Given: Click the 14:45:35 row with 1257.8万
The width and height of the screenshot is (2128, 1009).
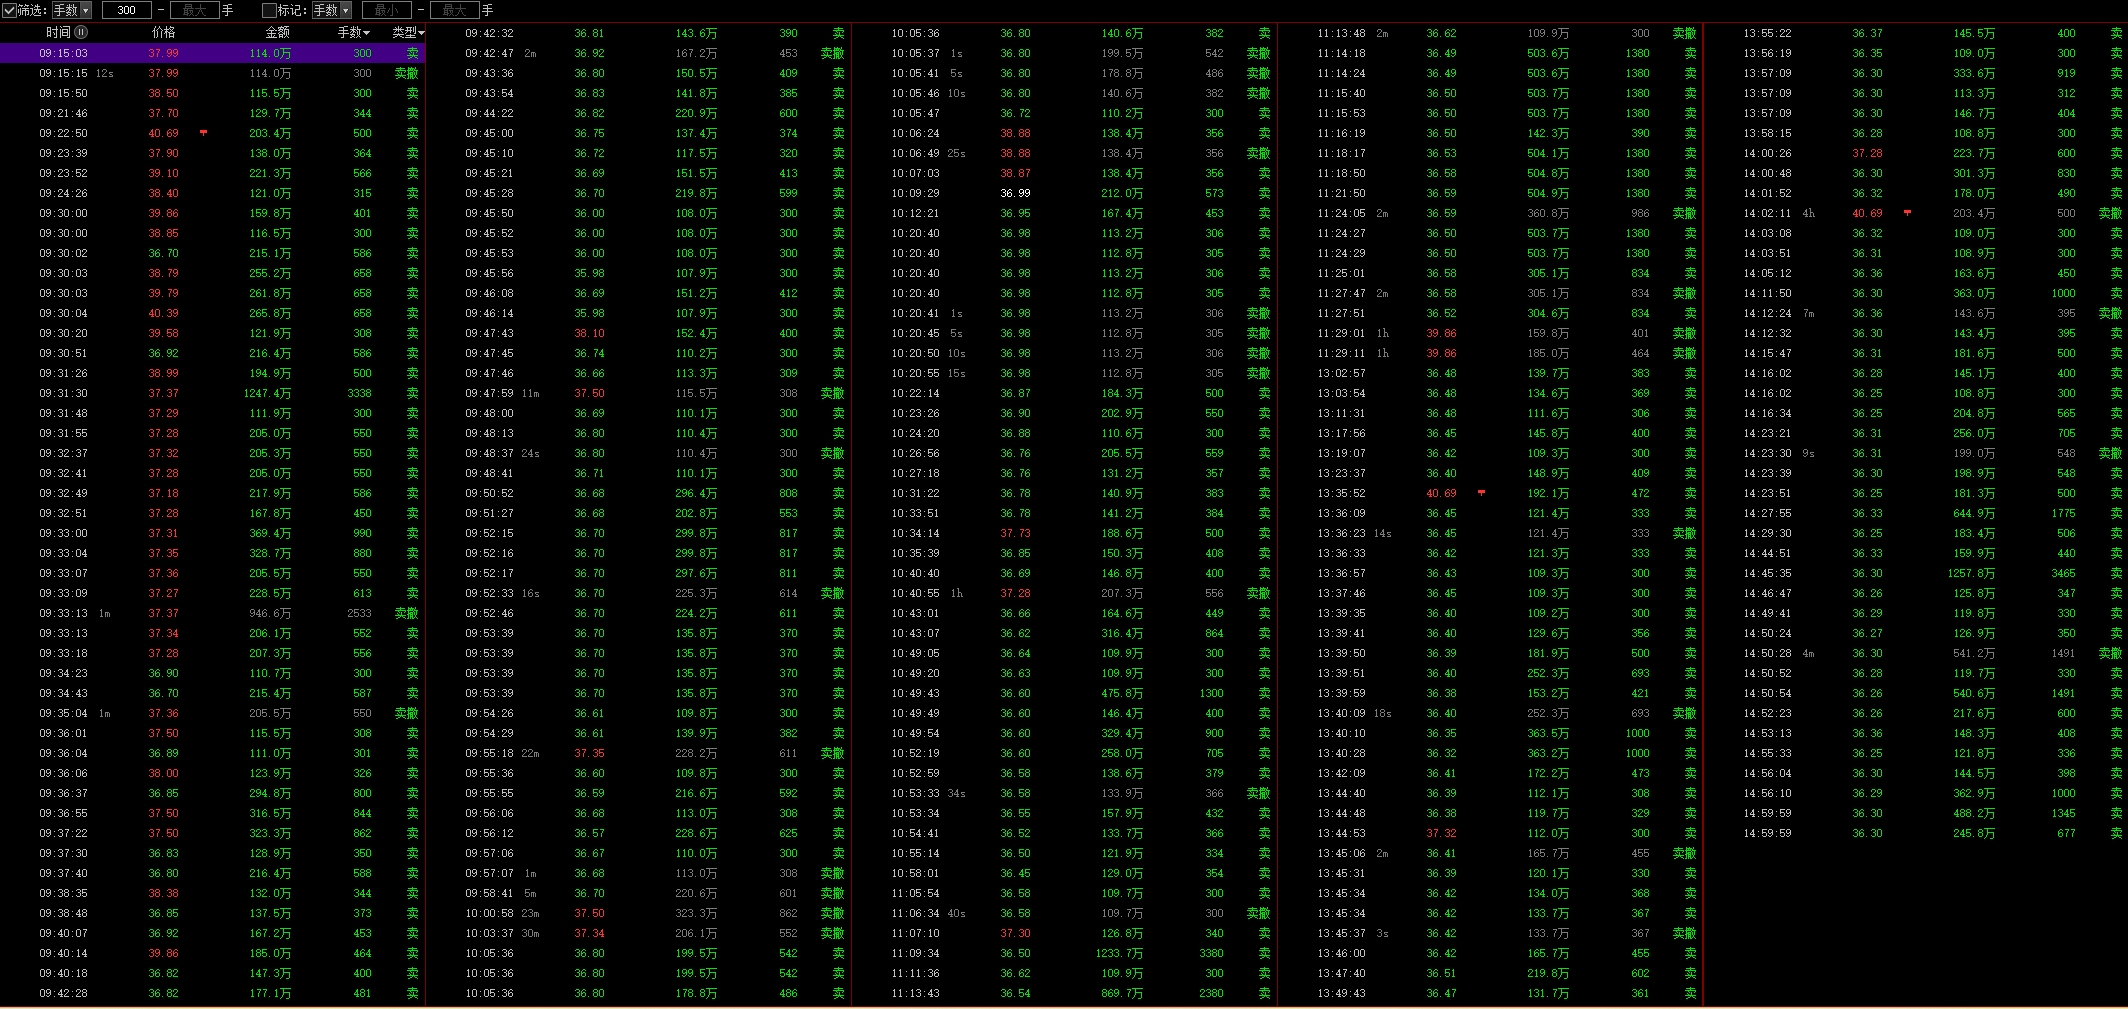Looking at the screenshot, I should pos(1916,573).
